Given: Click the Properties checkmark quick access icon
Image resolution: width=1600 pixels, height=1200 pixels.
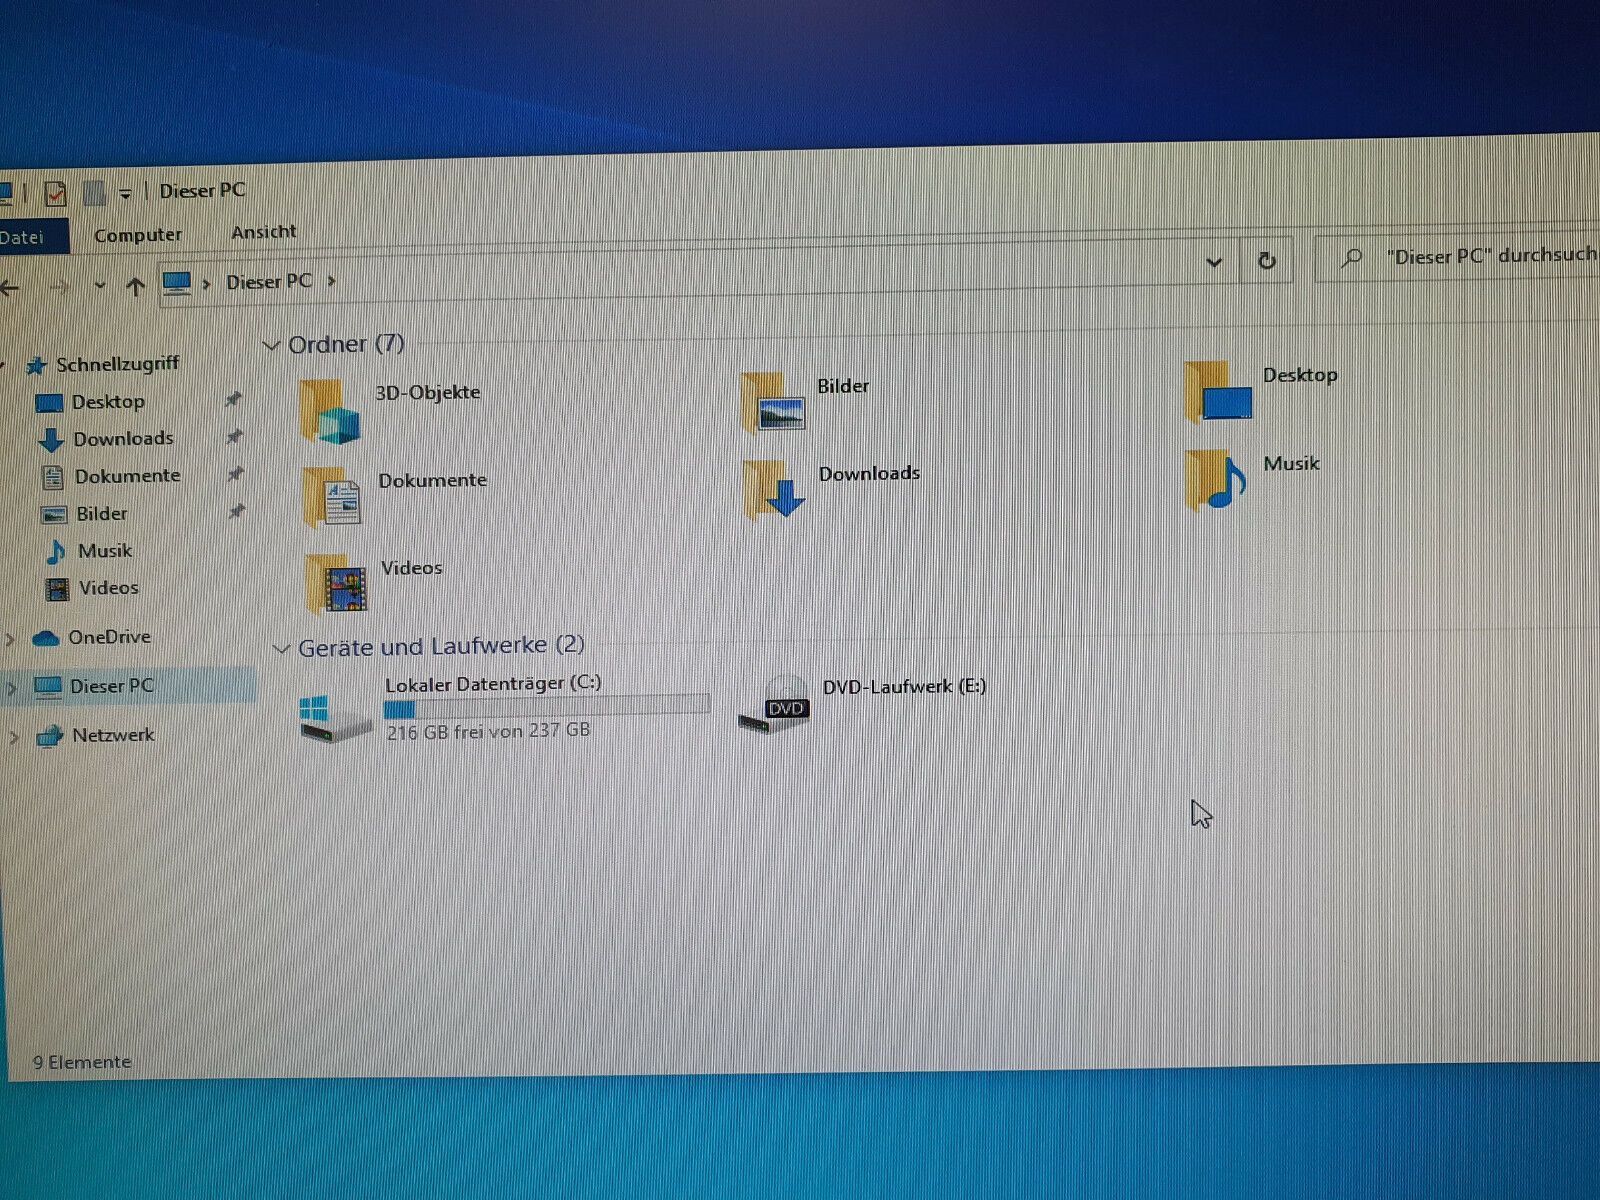Looking at the screenshot, I should point(55,193).
